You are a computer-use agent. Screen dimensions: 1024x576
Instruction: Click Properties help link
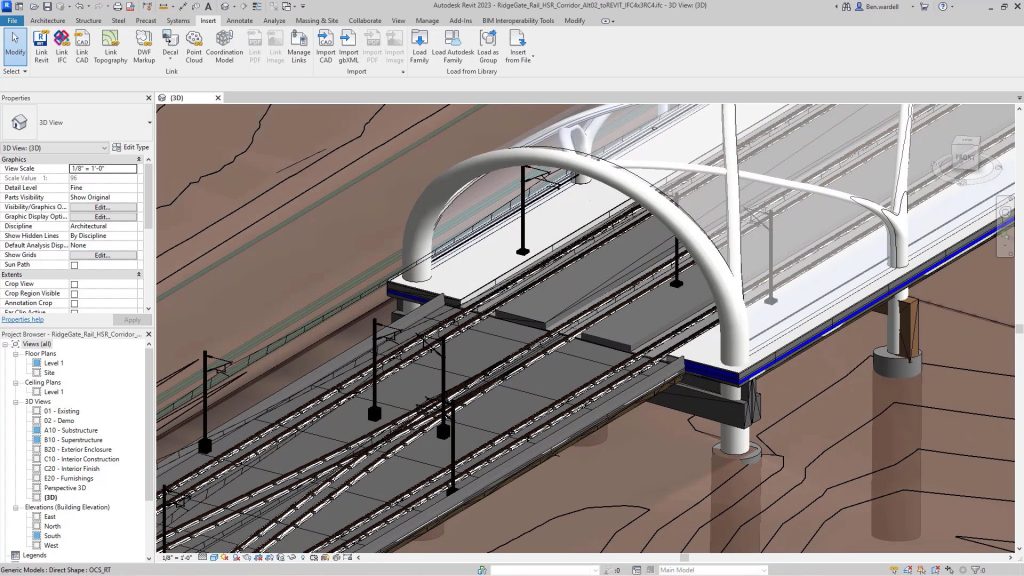click(22, 319)
